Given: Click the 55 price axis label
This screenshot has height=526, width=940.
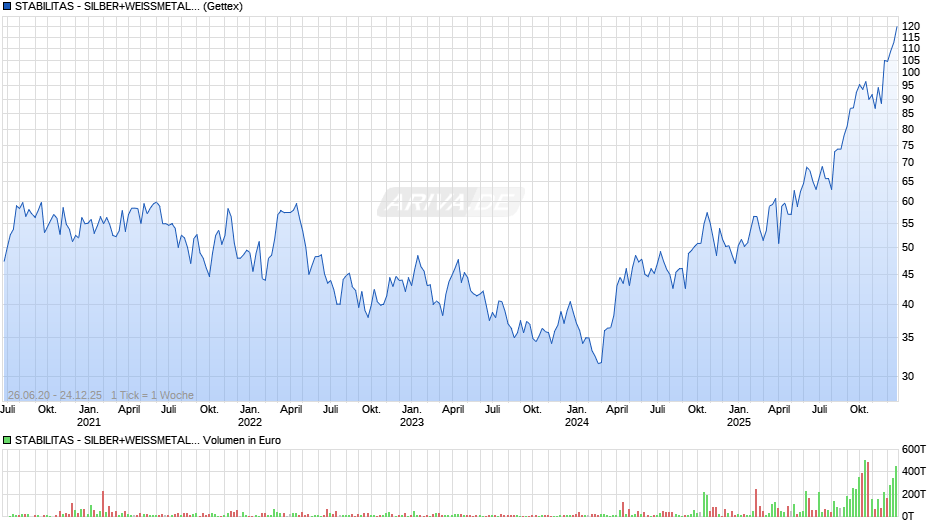Looking at the screenshot, I should [x=908, y=223].
